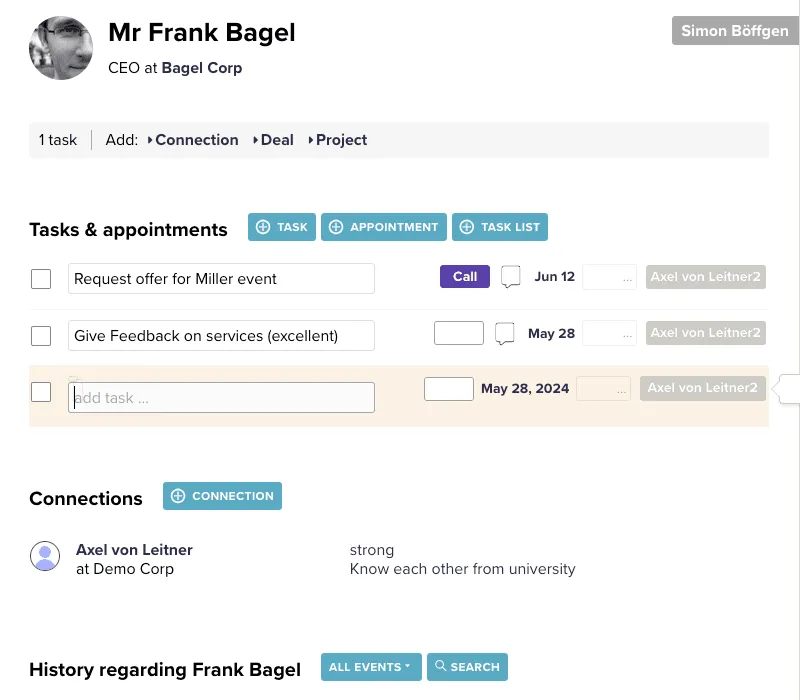Screen dimensions: 800x700
Task: Open the All Events filter dropdown
Action: tap(371, 667)
